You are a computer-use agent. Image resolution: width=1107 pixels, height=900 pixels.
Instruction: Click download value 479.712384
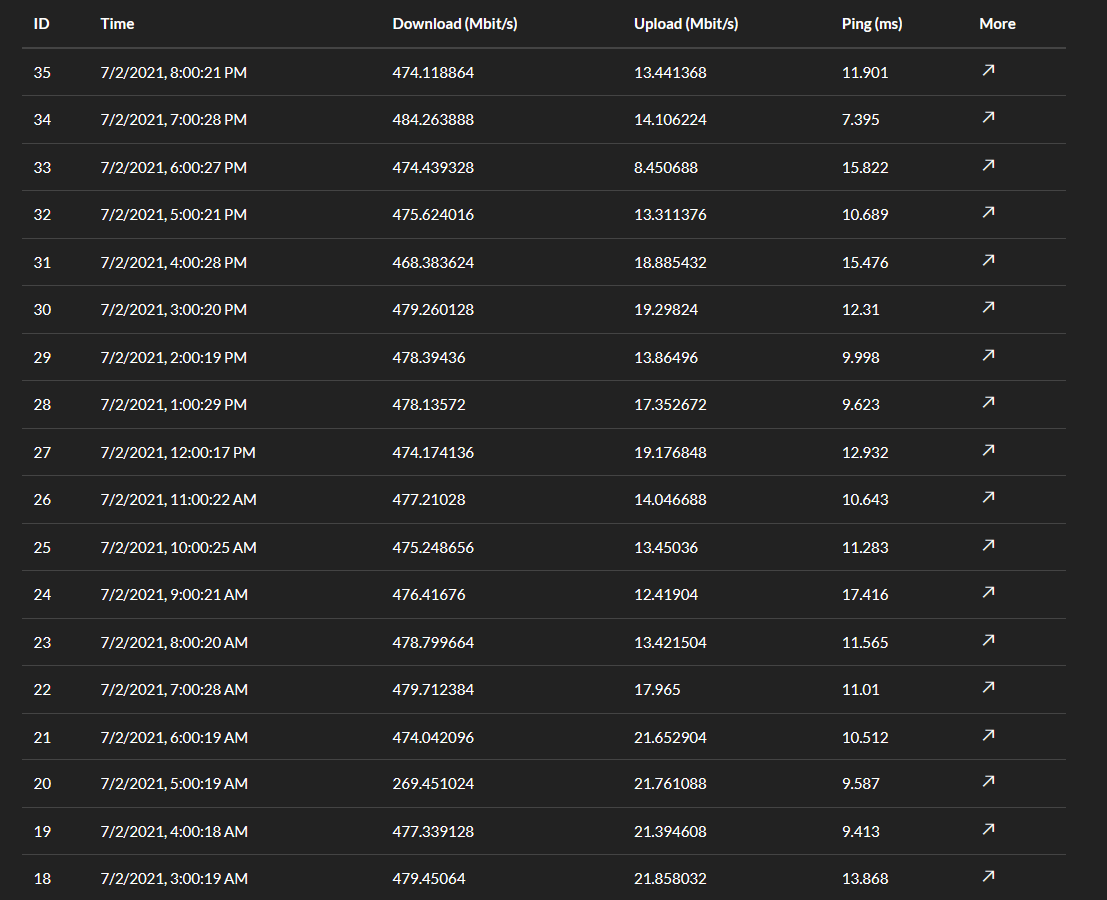[x=433, y=690]
